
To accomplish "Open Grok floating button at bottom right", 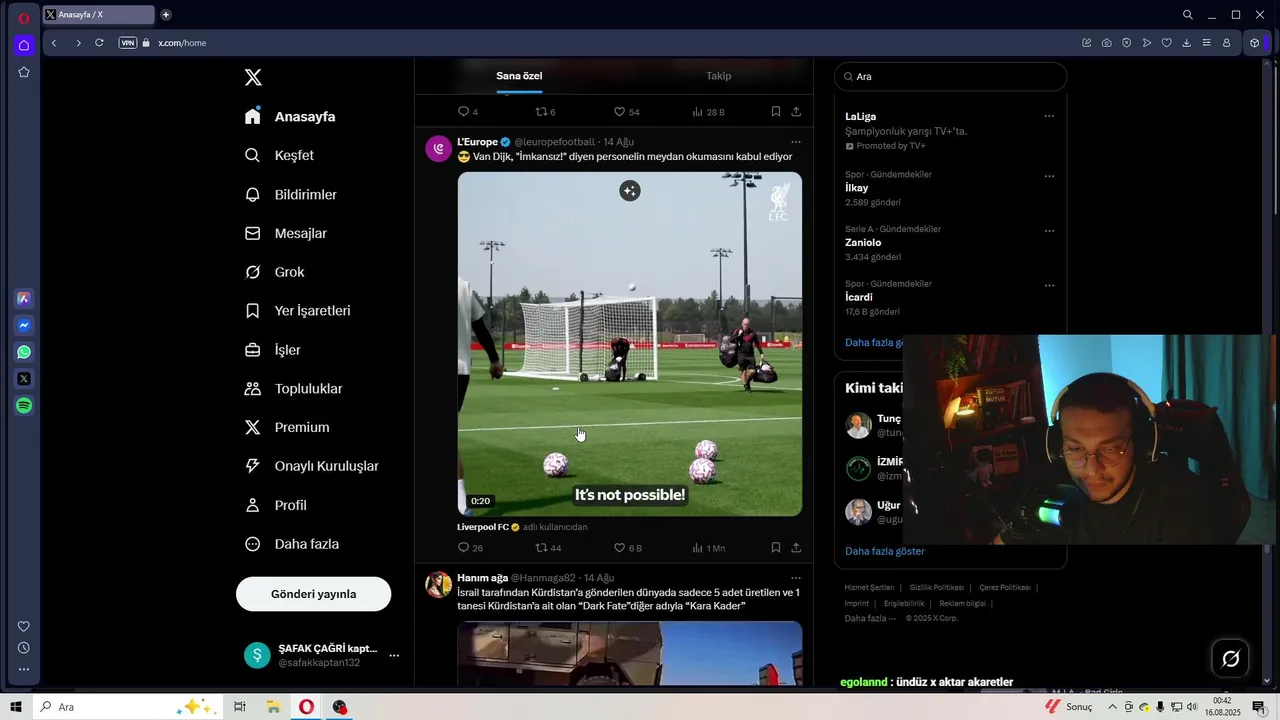I will [x=1231, y=658].
